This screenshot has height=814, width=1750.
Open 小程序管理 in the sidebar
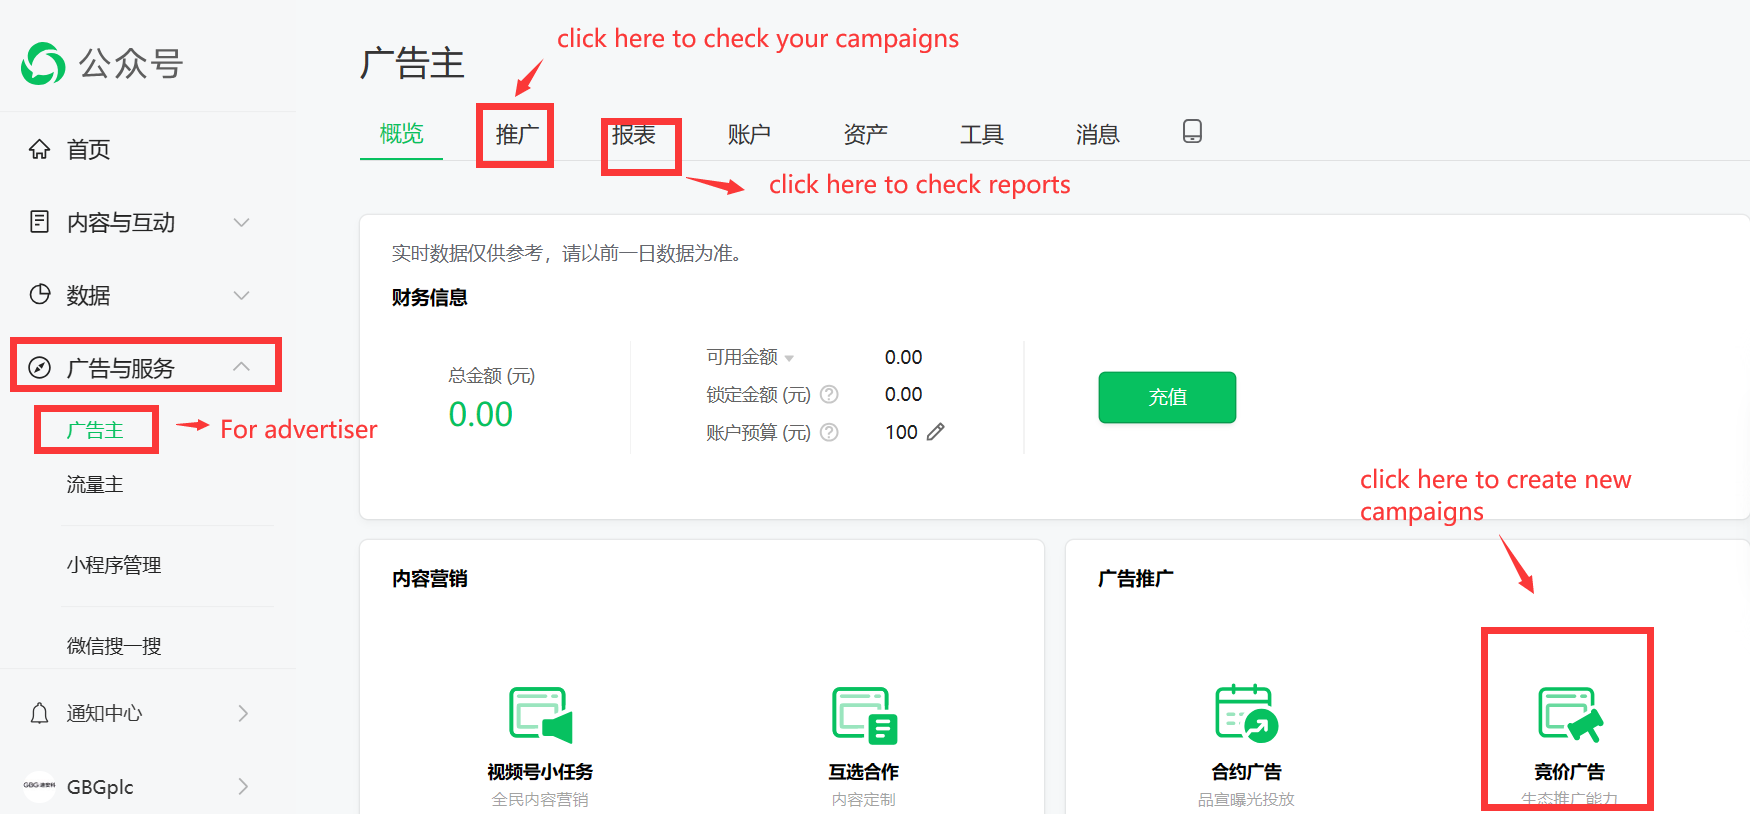[x=114, y=565]
